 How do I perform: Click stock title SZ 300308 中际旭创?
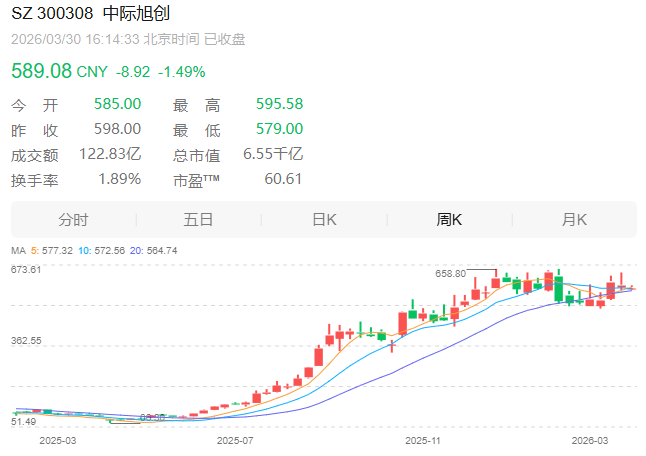[91, 13]
